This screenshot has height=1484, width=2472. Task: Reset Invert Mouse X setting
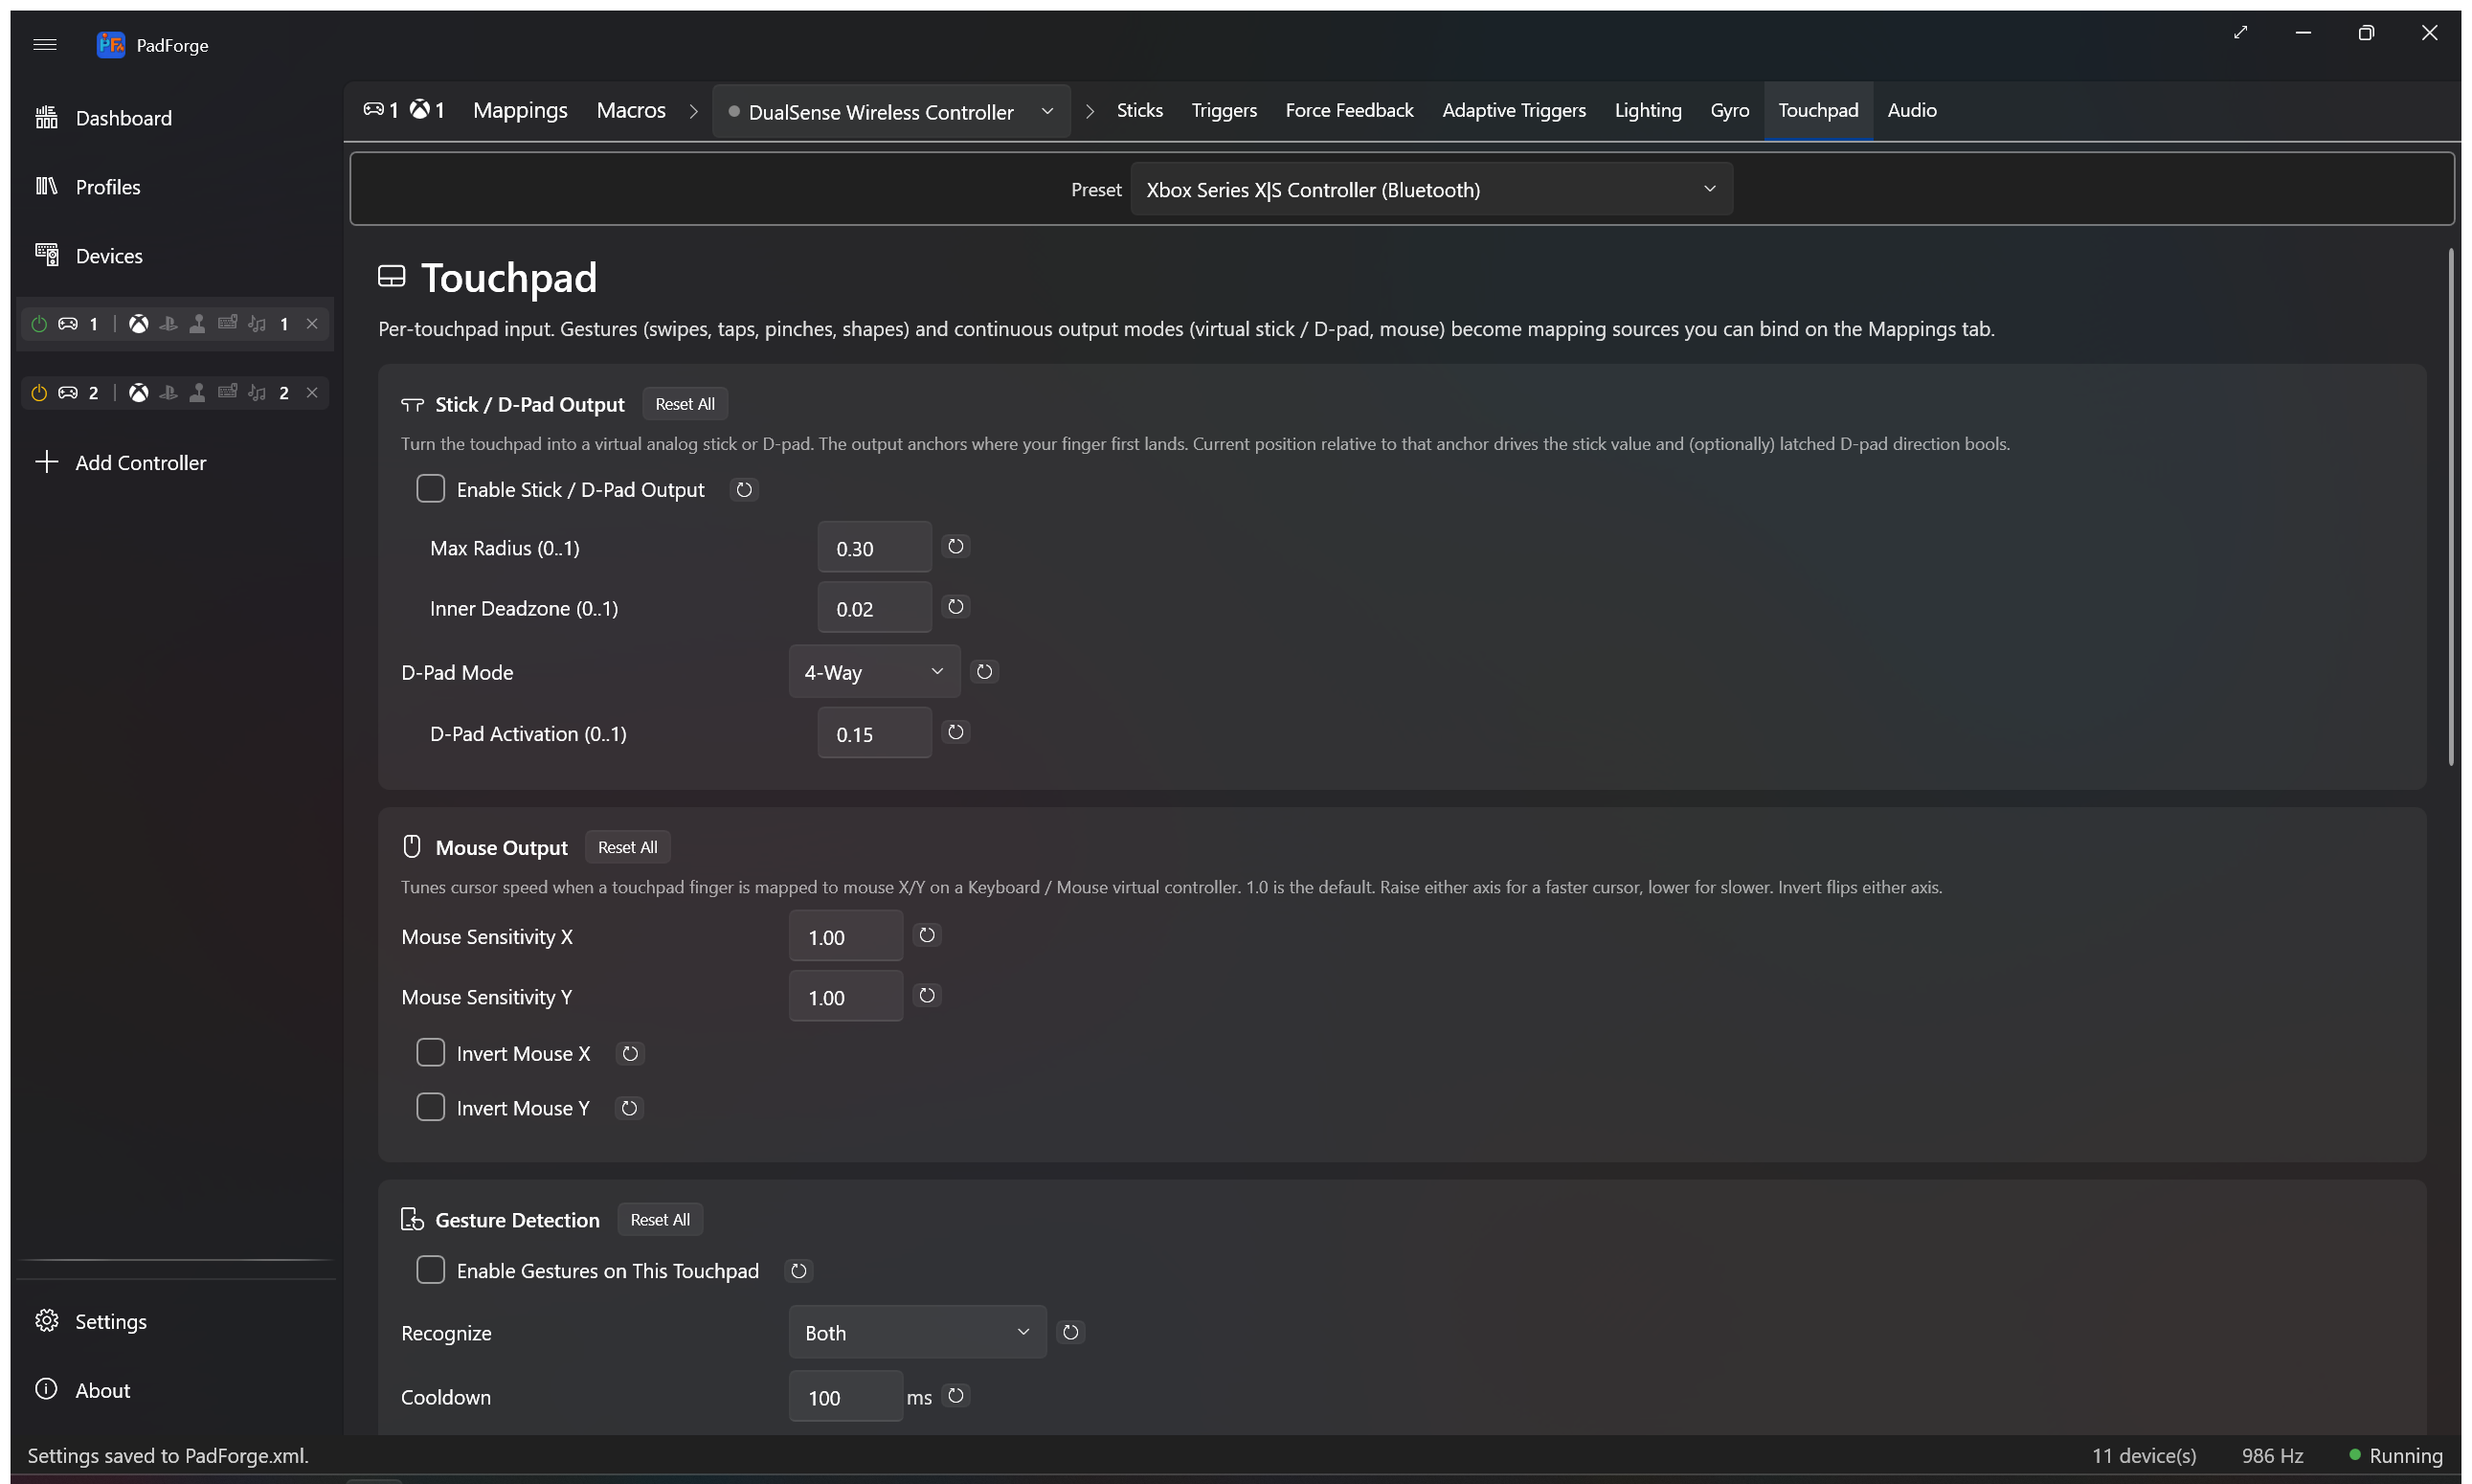pyautogui.click(x=630, y=1054)
